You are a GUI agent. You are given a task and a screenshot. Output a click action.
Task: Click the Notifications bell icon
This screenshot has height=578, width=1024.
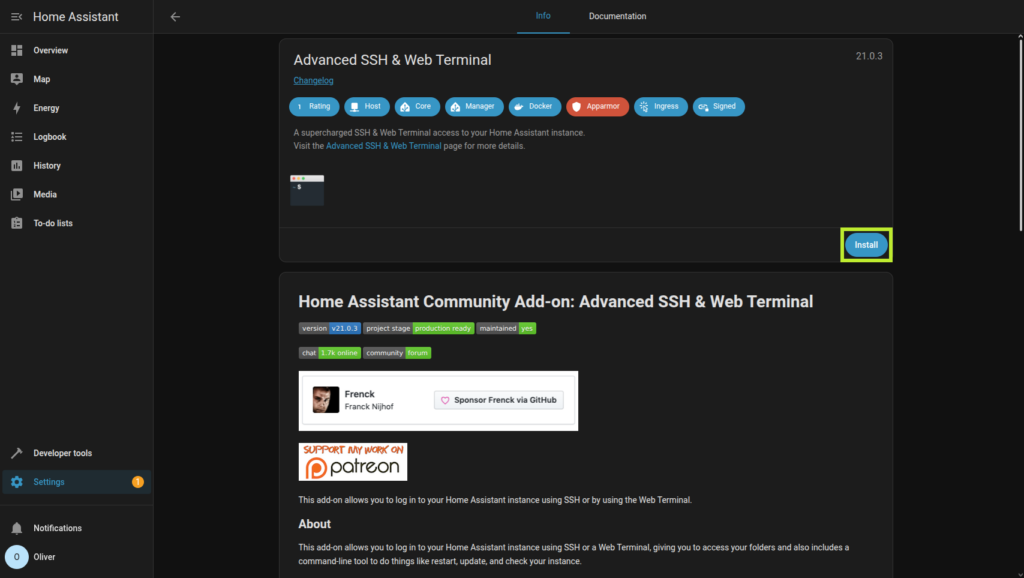click(x=17, y=528)
